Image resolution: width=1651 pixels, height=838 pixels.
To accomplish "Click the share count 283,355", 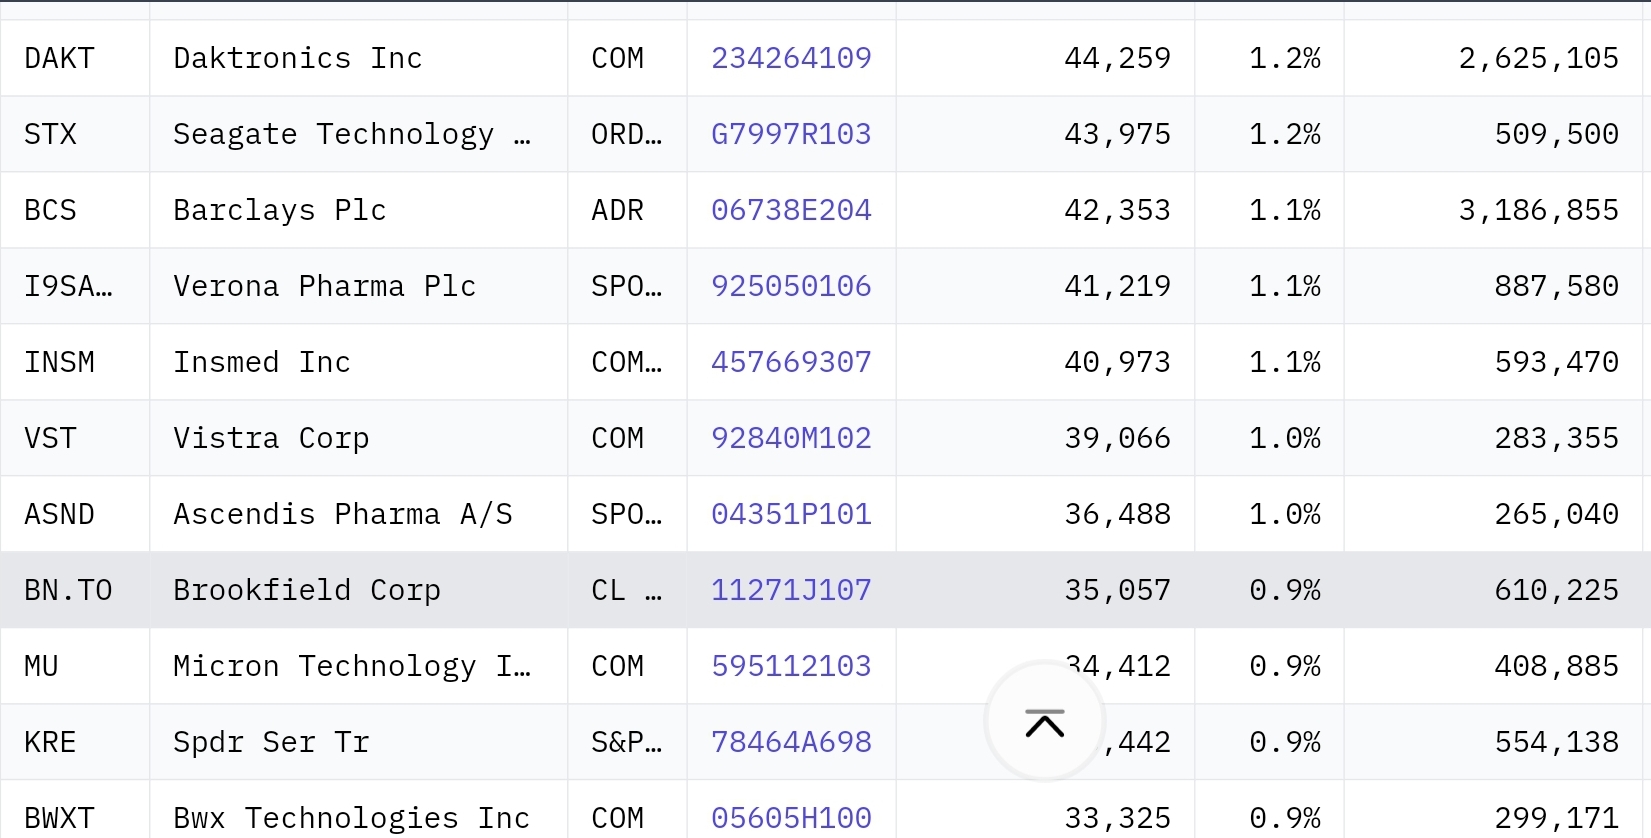I will point(1557,438).
